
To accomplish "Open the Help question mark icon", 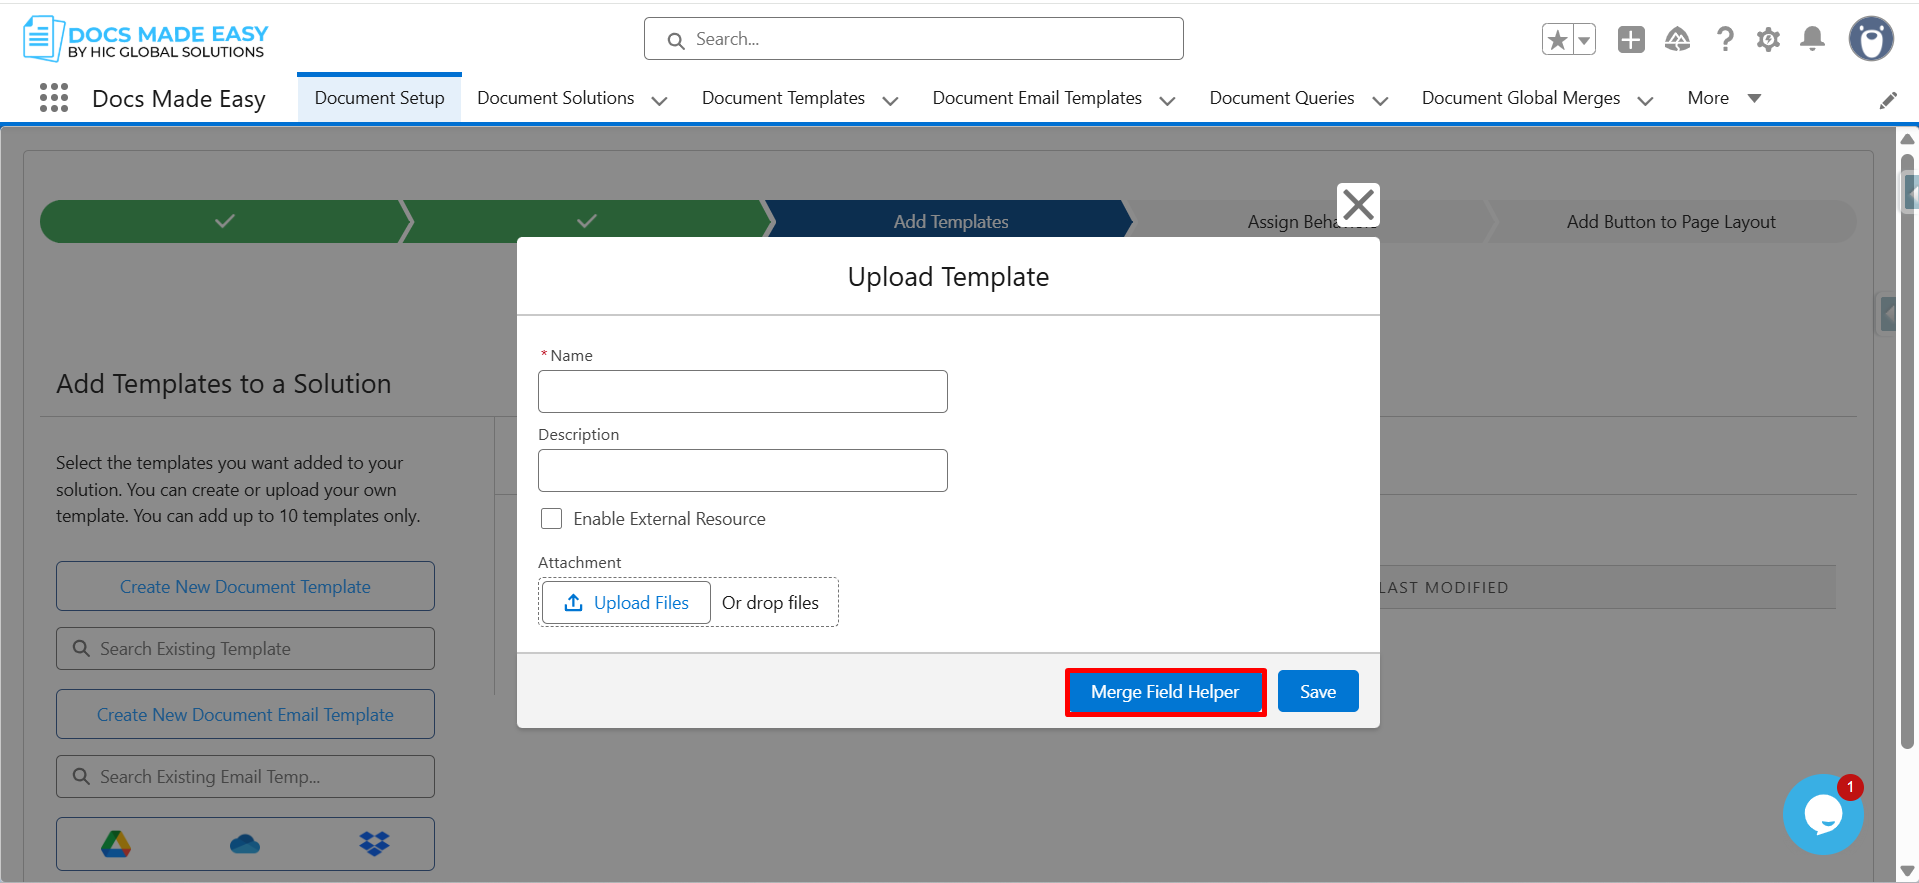I will click(x=1725, y=40).
